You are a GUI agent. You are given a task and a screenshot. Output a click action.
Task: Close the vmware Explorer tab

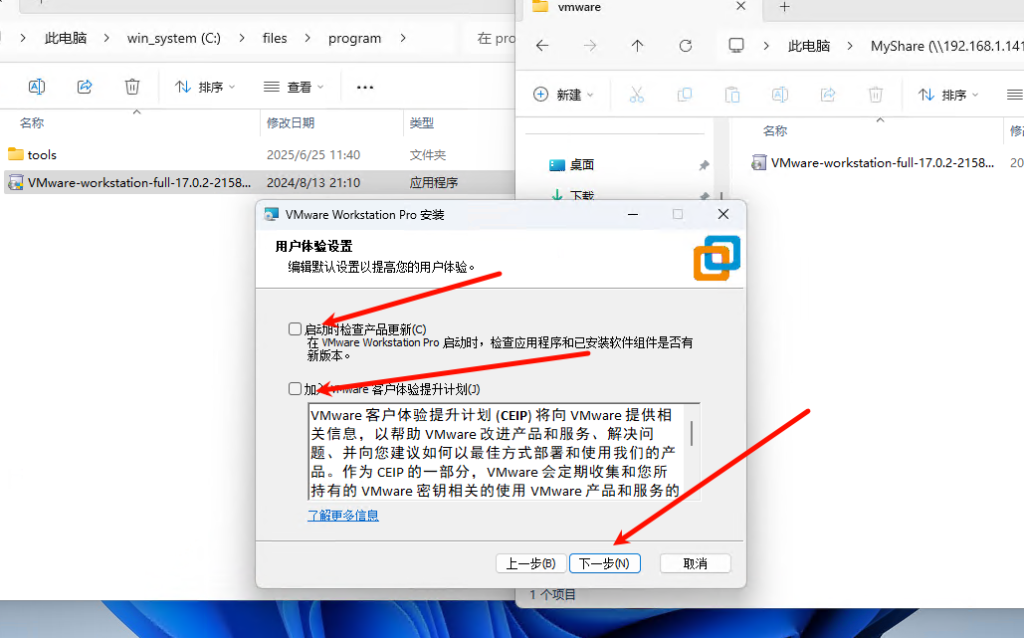coord(741,6)
